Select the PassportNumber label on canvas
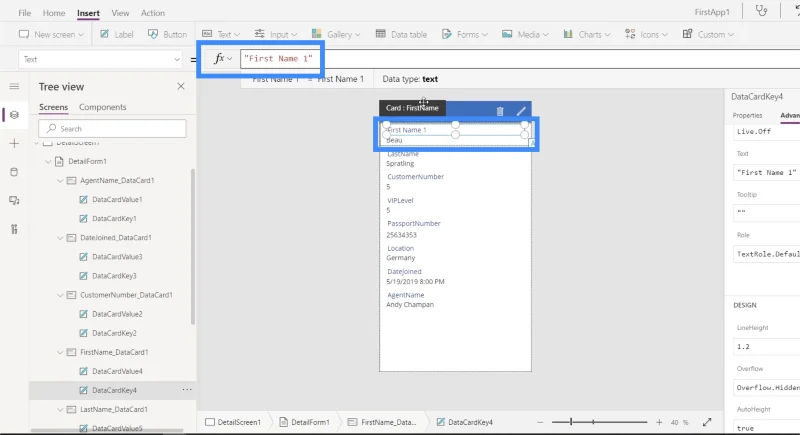Image resolution: width=800 pixels, height=435 pixels. click(x=414, y=223)
